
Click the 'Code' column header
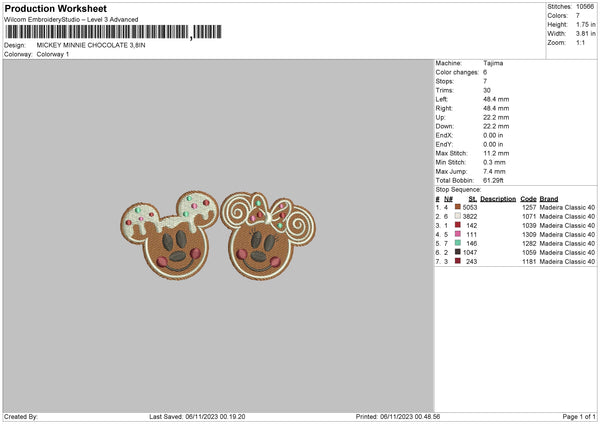click(x=528, y=199)
